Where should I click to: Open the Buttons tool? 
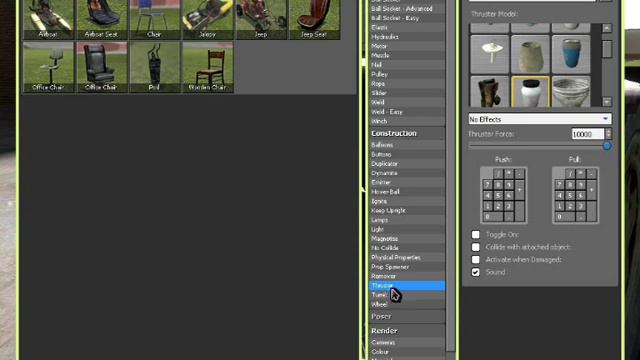[407, 154]
